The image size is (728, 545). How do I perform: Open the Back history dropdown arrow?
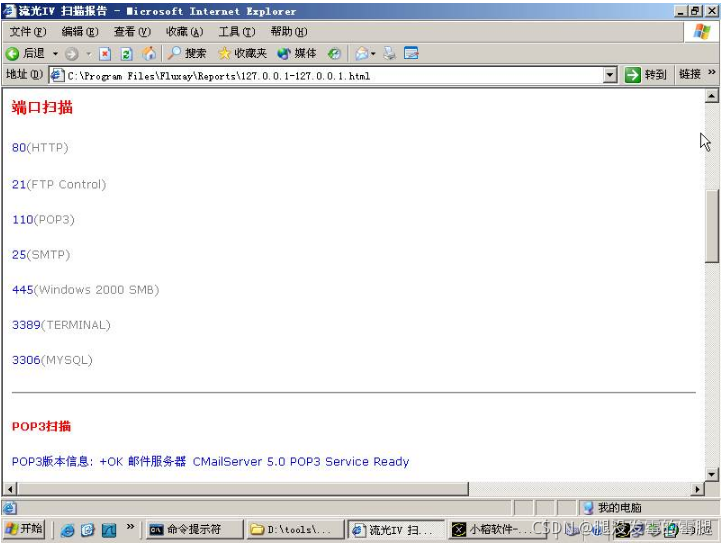point(55,54)
